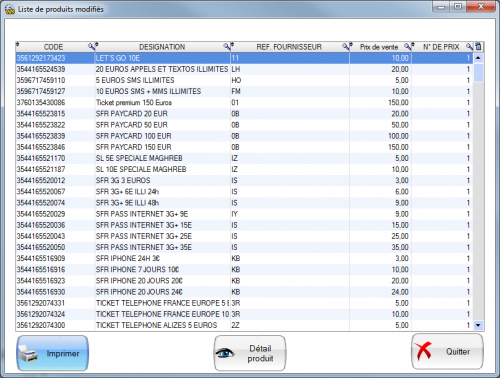Select the Ticket premium 150 Euros row

coord(244,103)
